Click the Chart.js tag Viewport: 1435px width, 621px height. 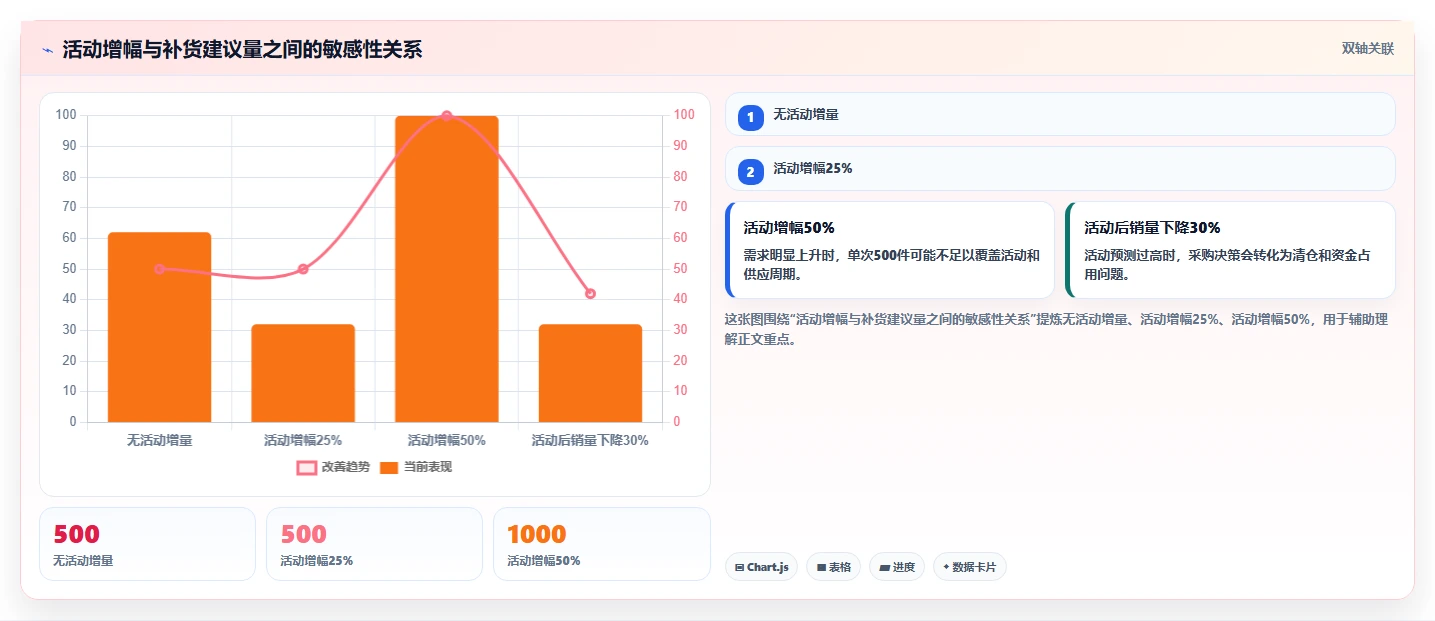point(761,567)
